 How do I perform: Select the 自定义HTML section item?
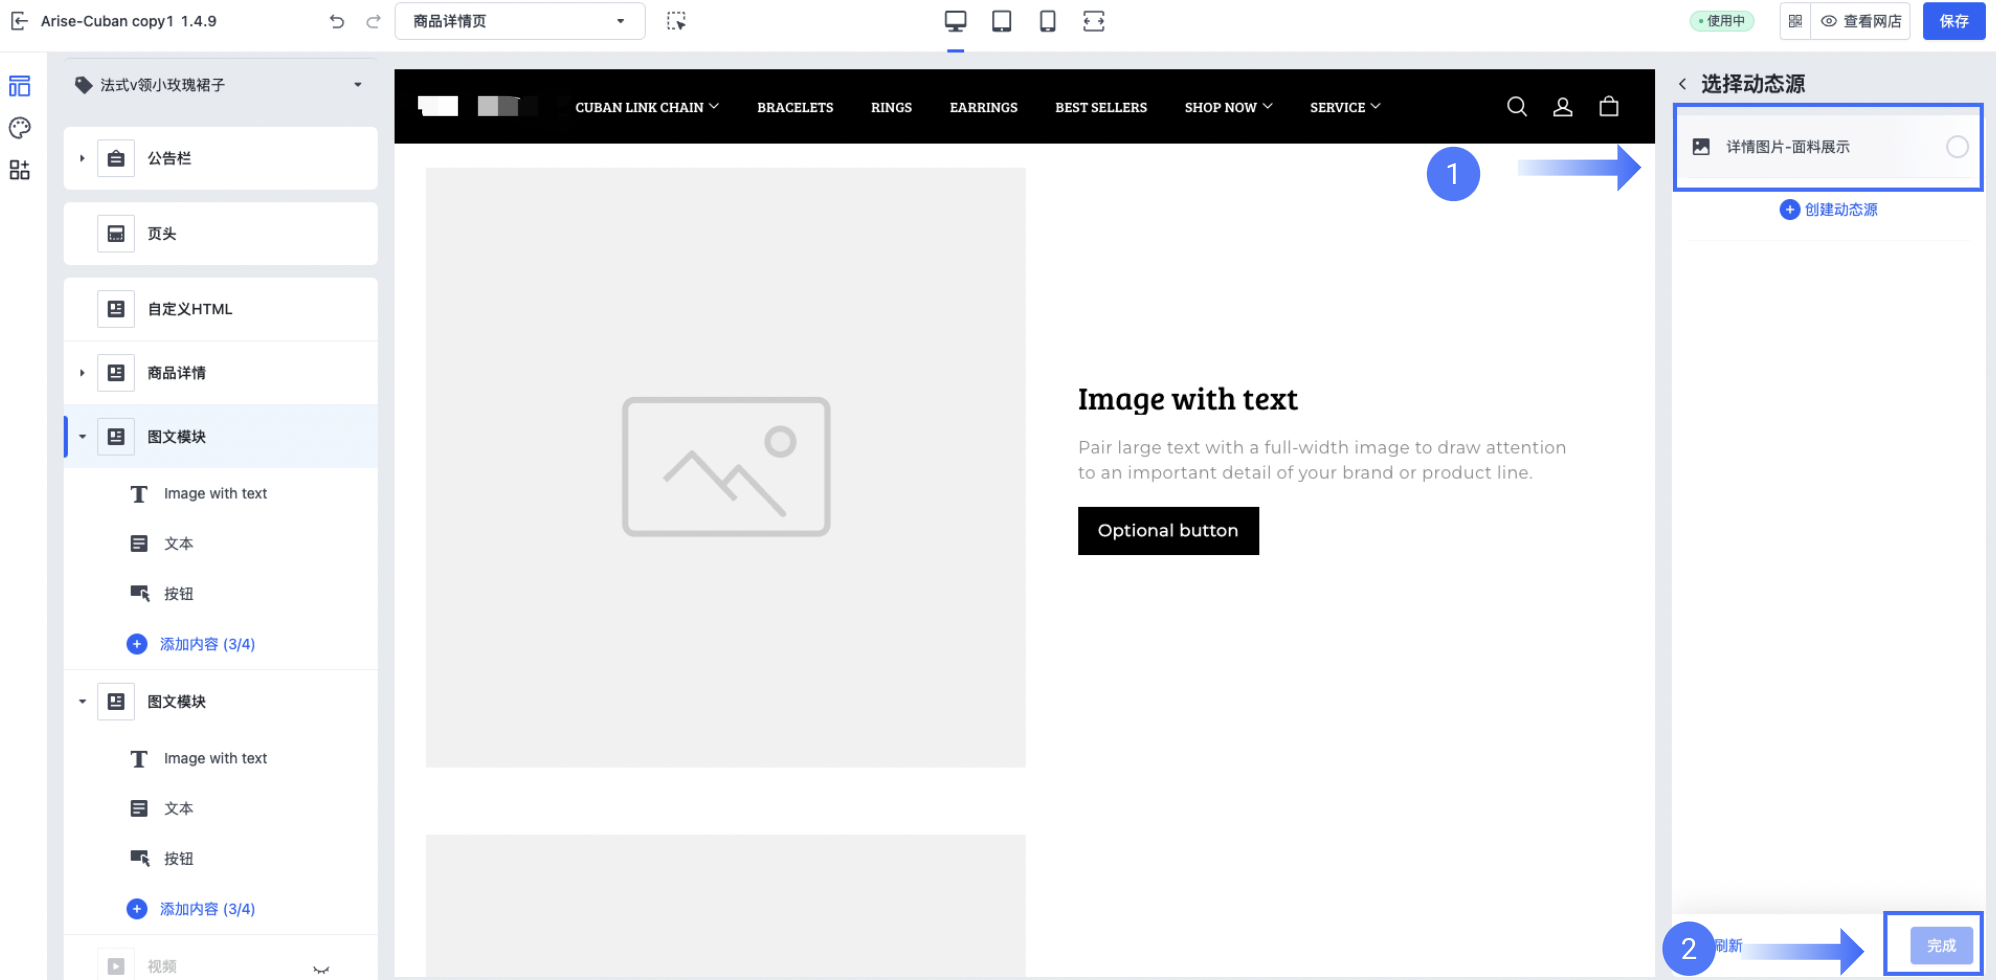[190, 309]
